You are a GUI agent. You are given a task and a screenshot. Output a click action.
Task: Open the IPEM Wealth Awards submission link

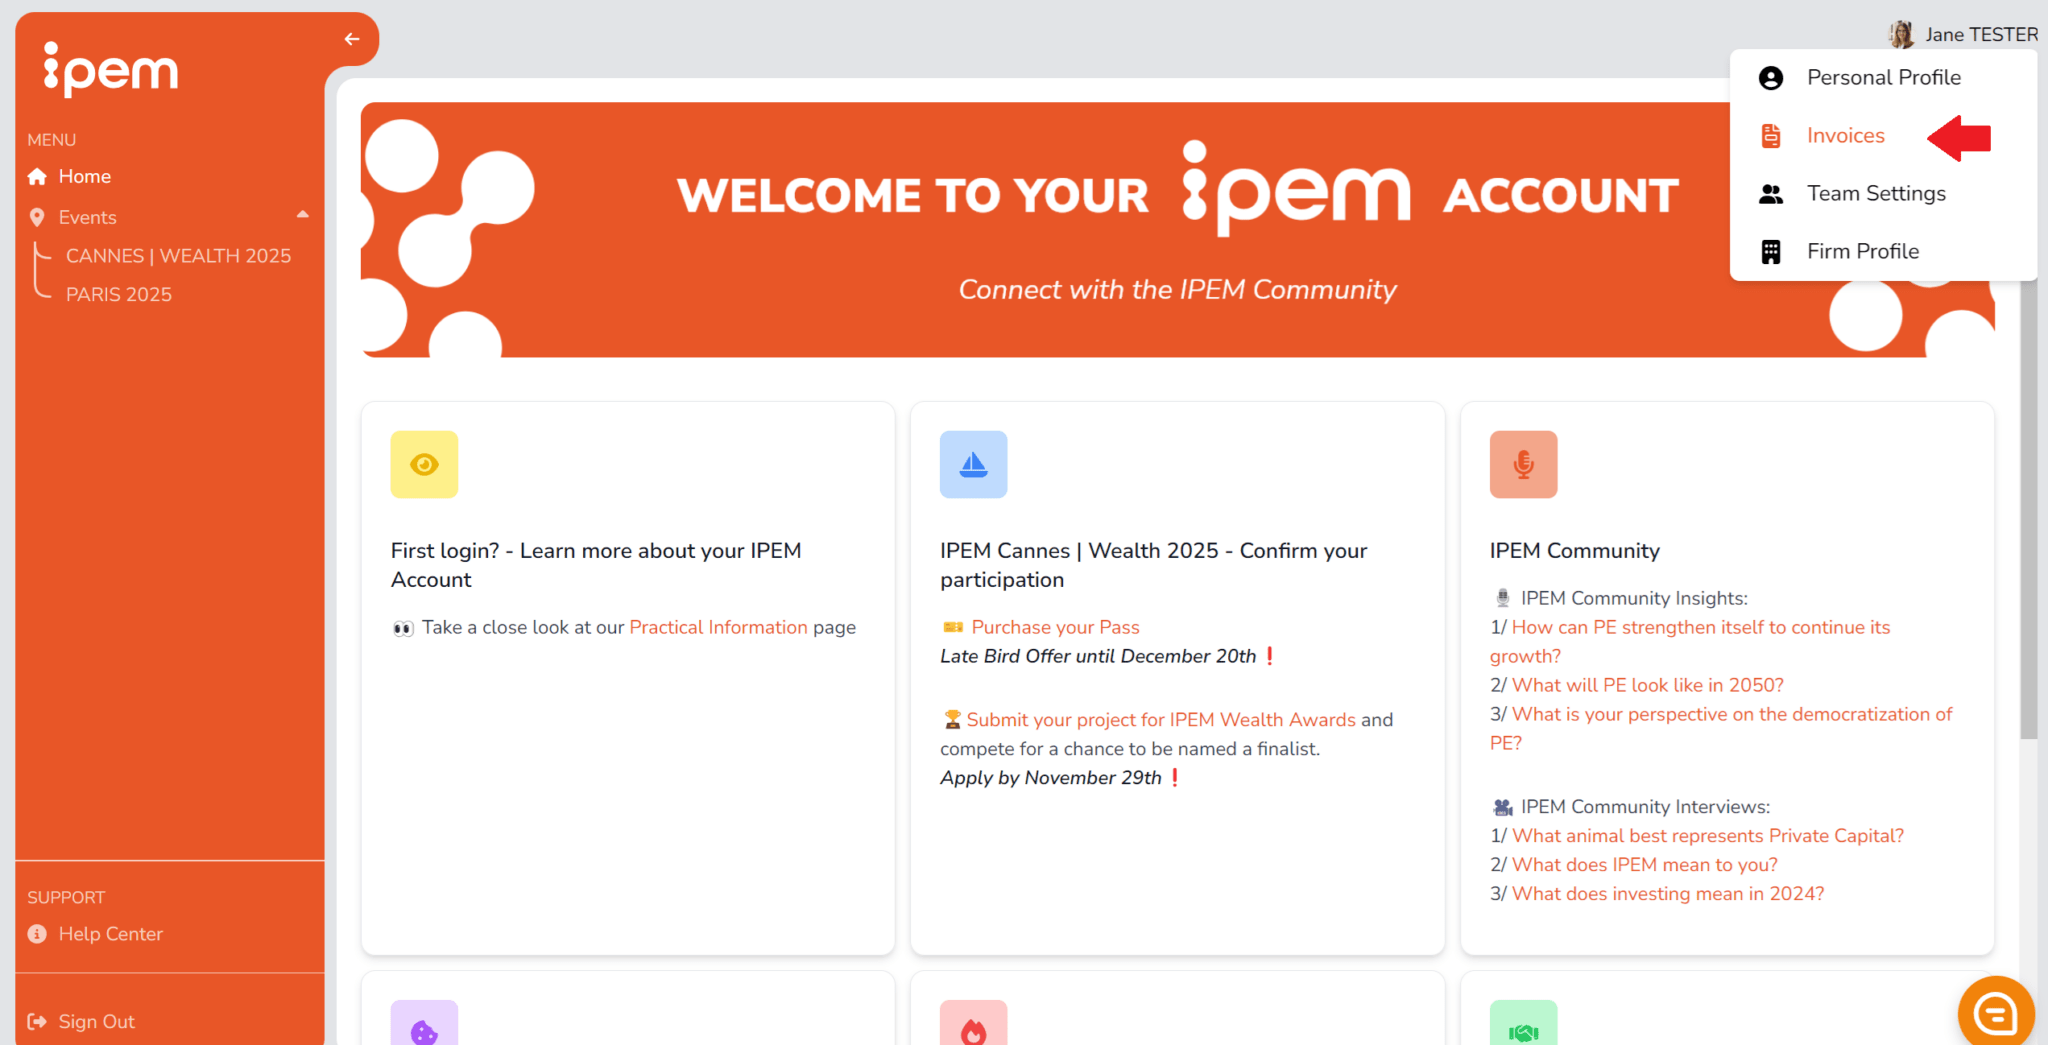coord(1162,719)
